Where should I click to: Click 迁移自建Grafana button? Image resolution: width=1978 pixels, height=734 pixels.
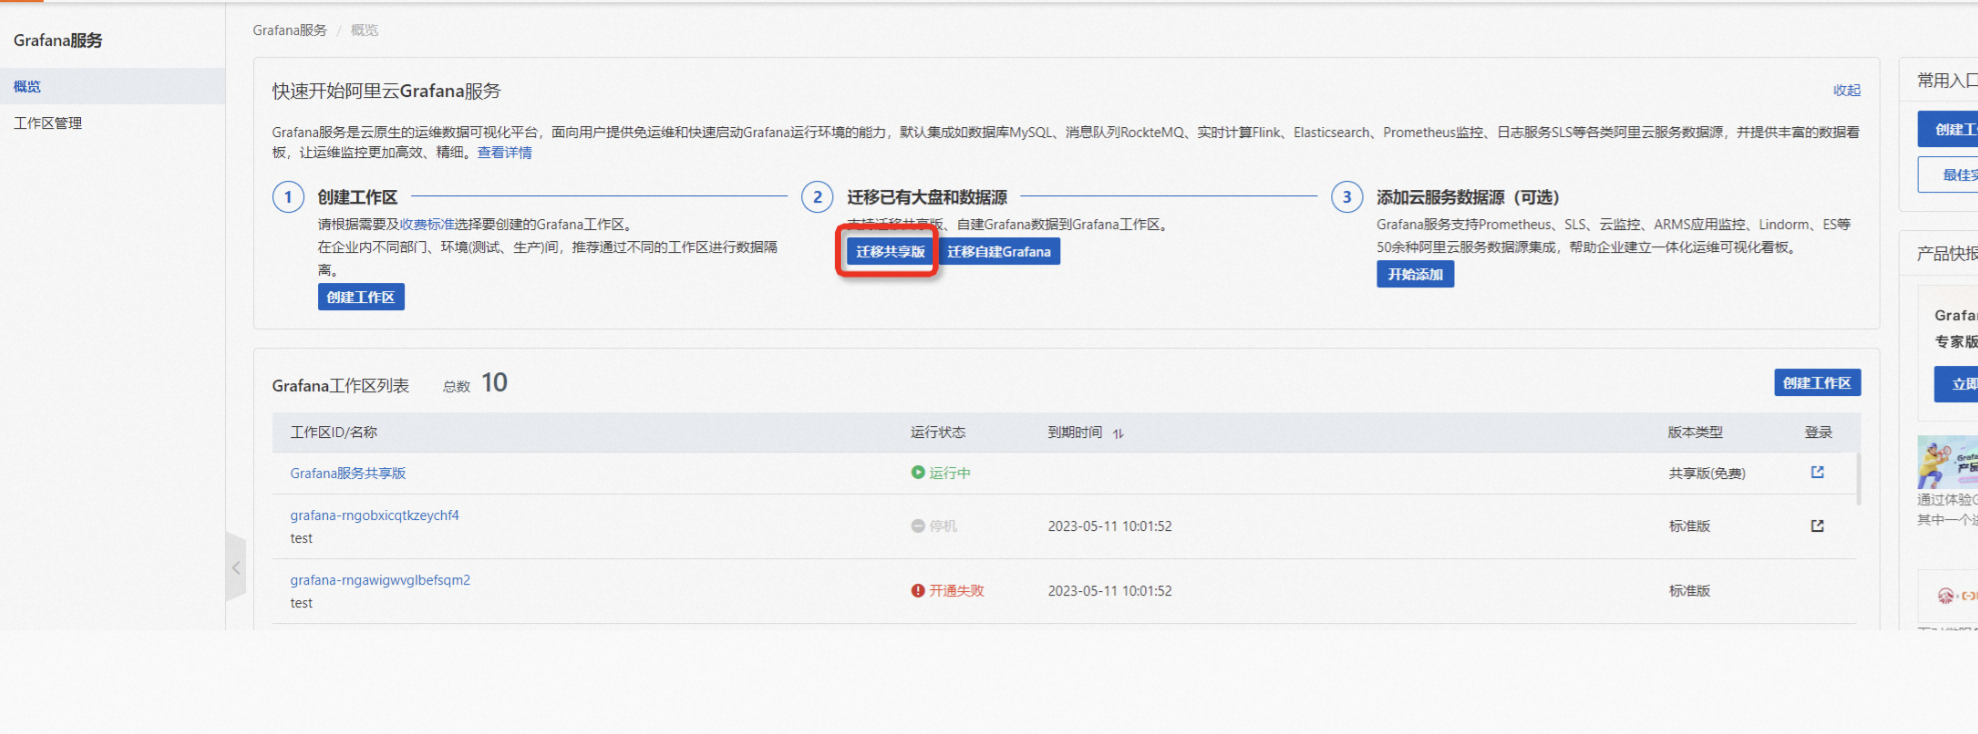coord(999,251)
